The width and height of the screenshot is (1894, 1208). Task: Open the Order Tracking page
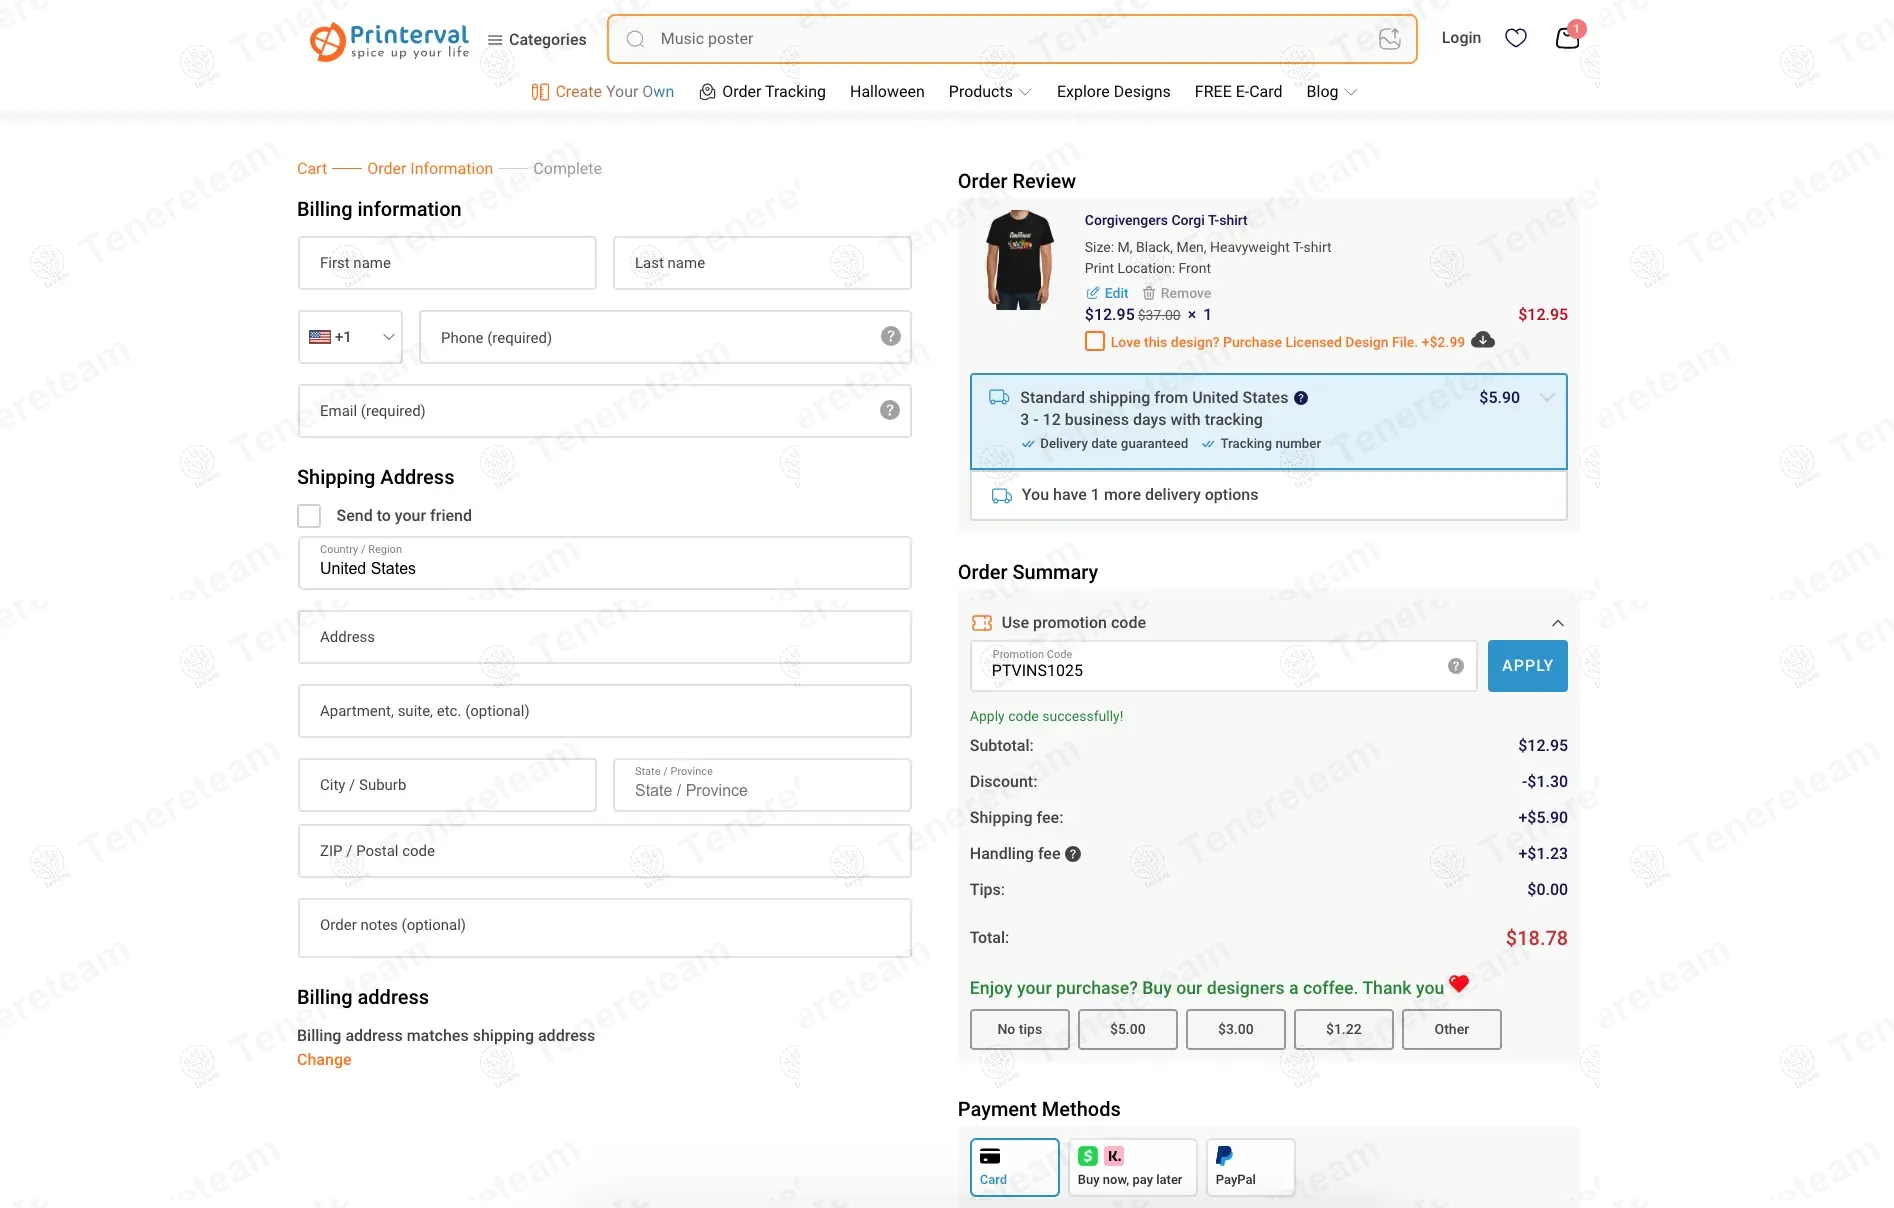click(x=762, y=92)
